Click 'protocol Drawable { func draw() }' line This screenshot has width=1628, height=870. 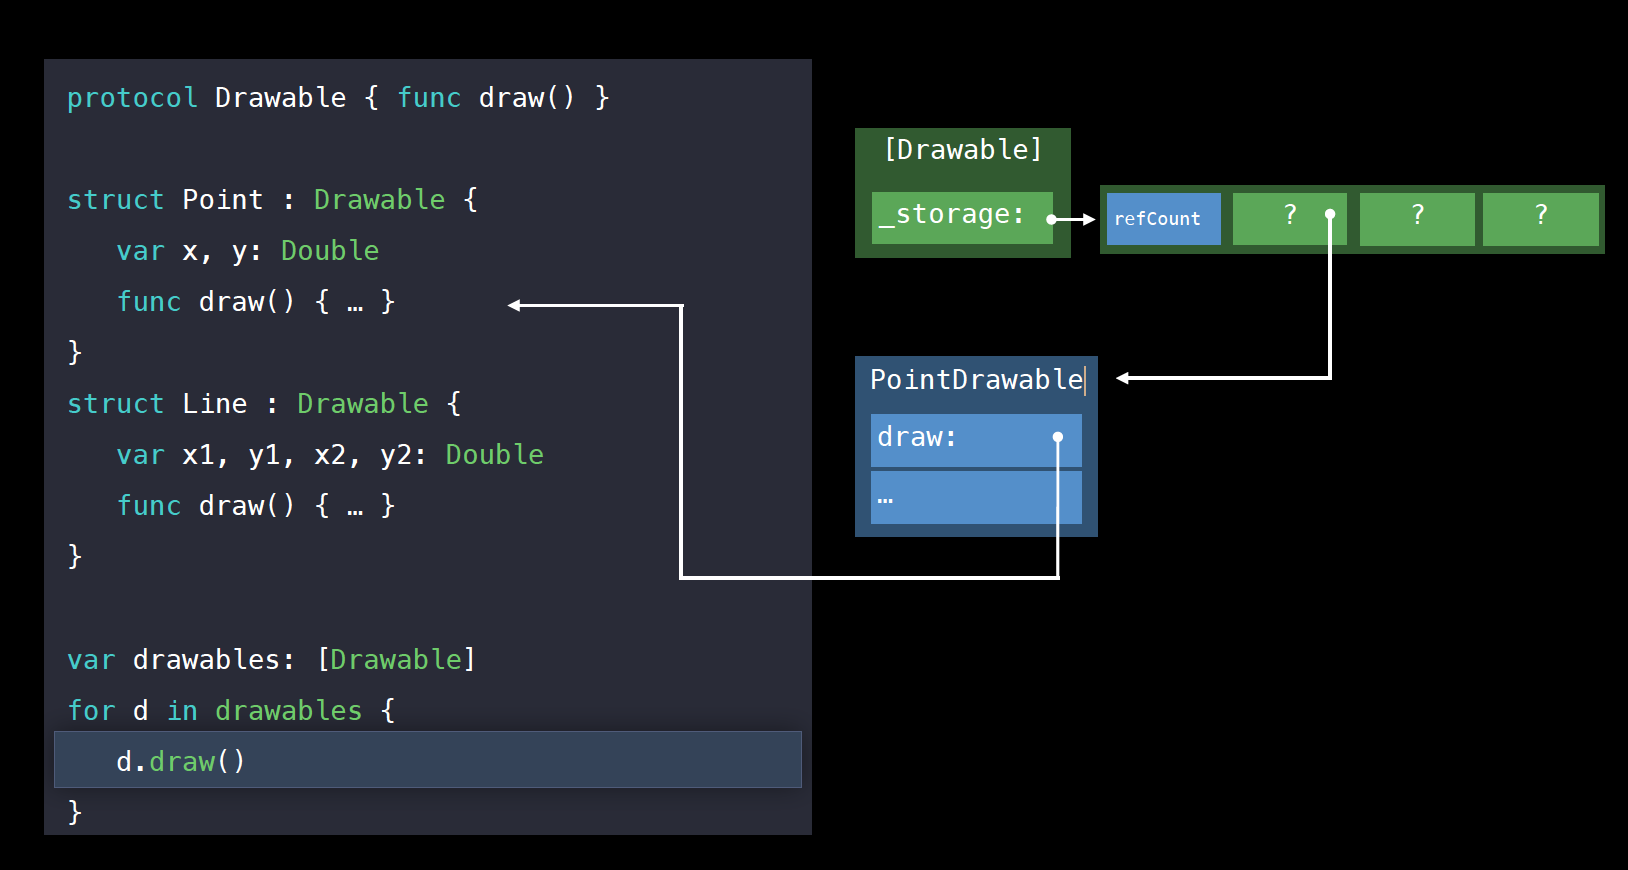(x=338, y=98)
